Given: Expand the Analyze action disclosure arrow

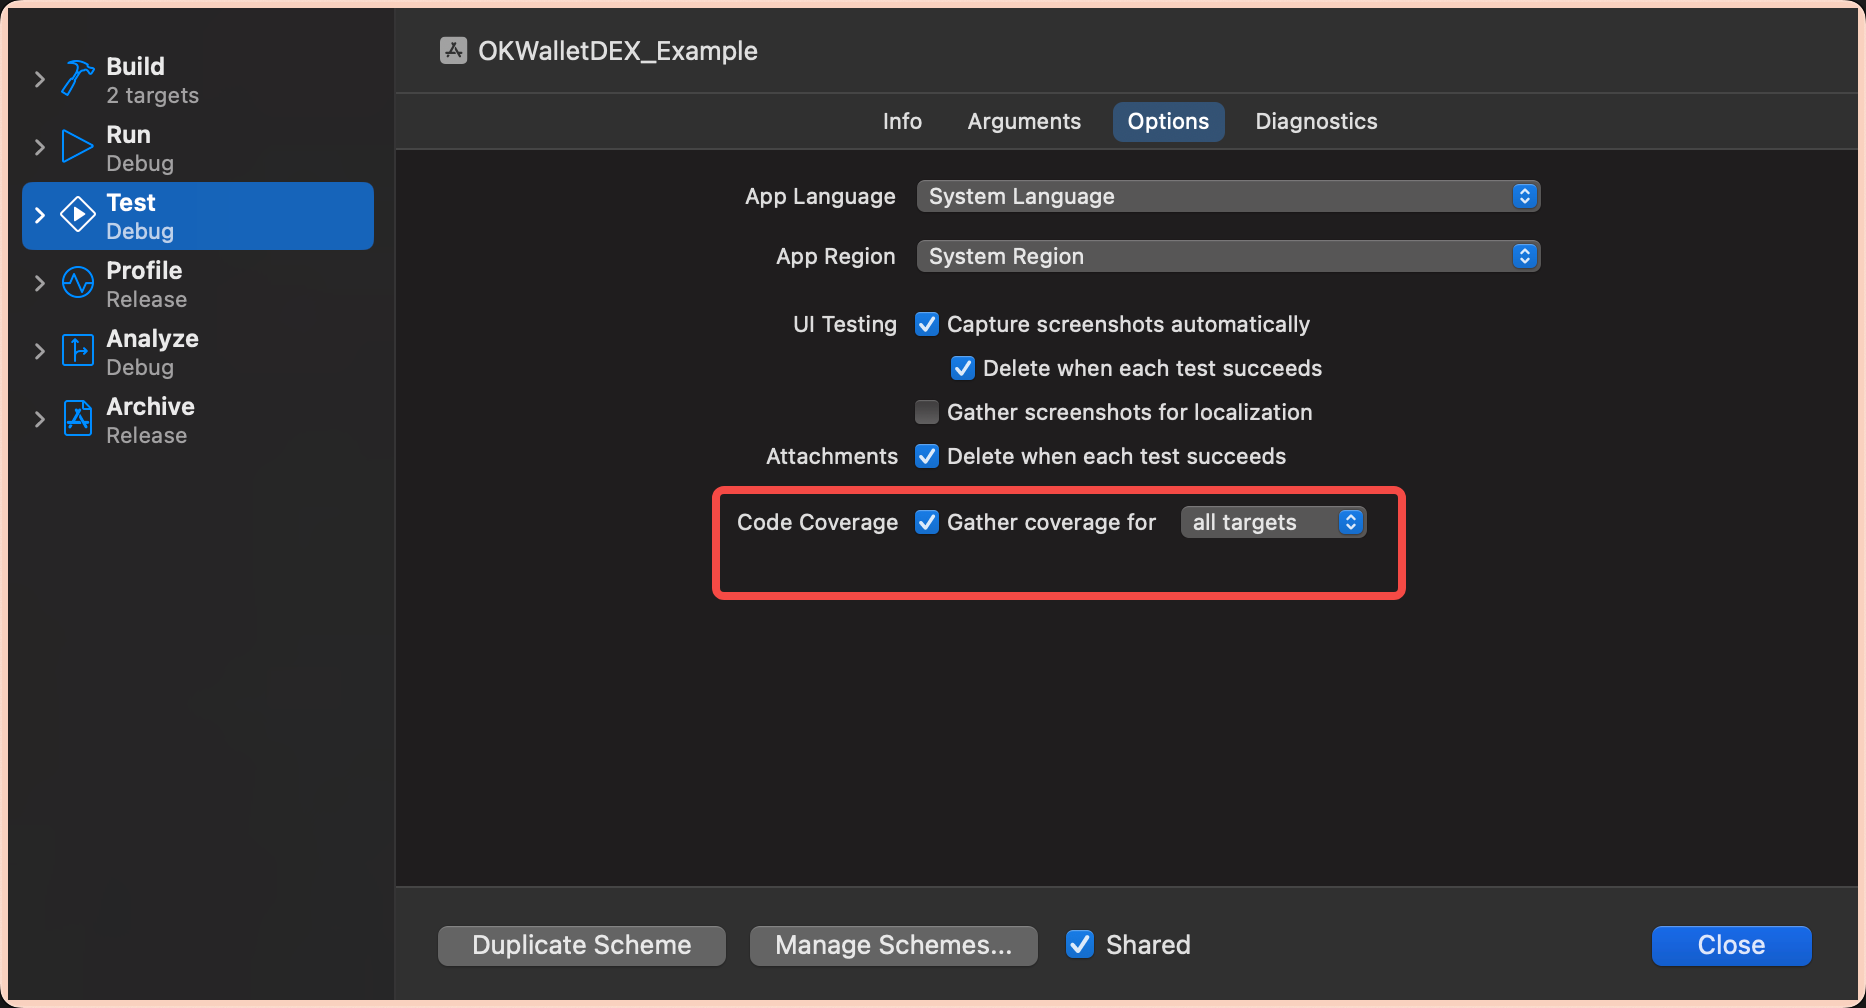Looking at the screenshot, I should tap(39, 351).
